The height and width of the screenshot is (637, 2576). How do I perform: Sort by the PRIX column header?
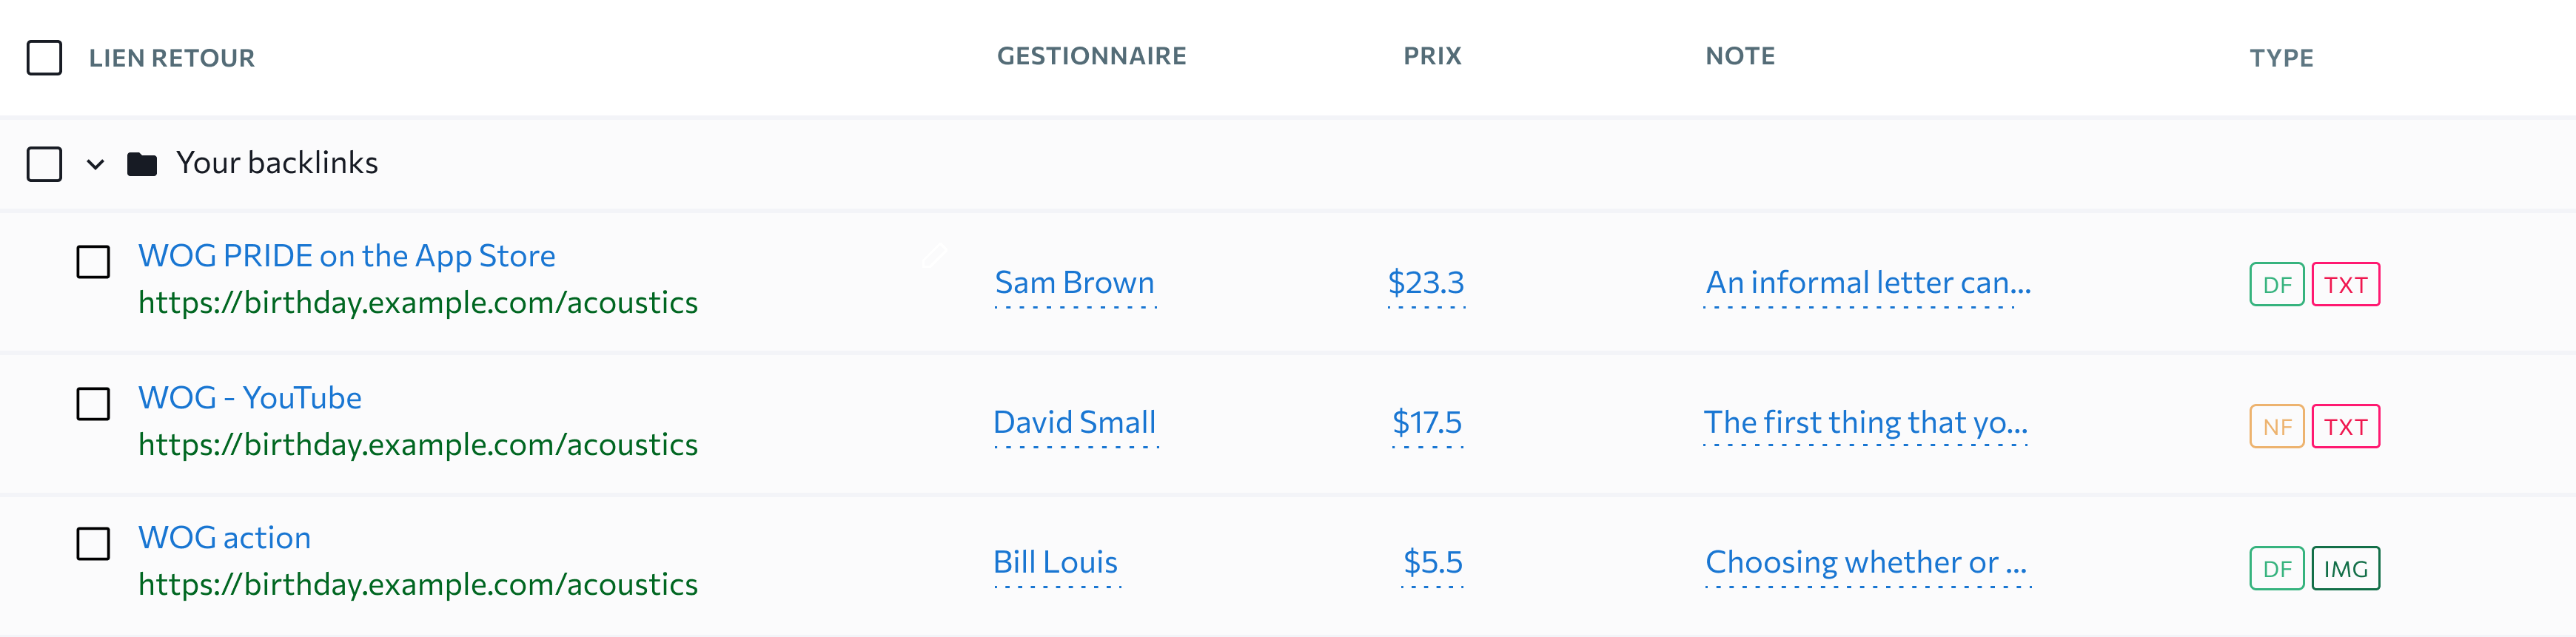[1432, 56]
